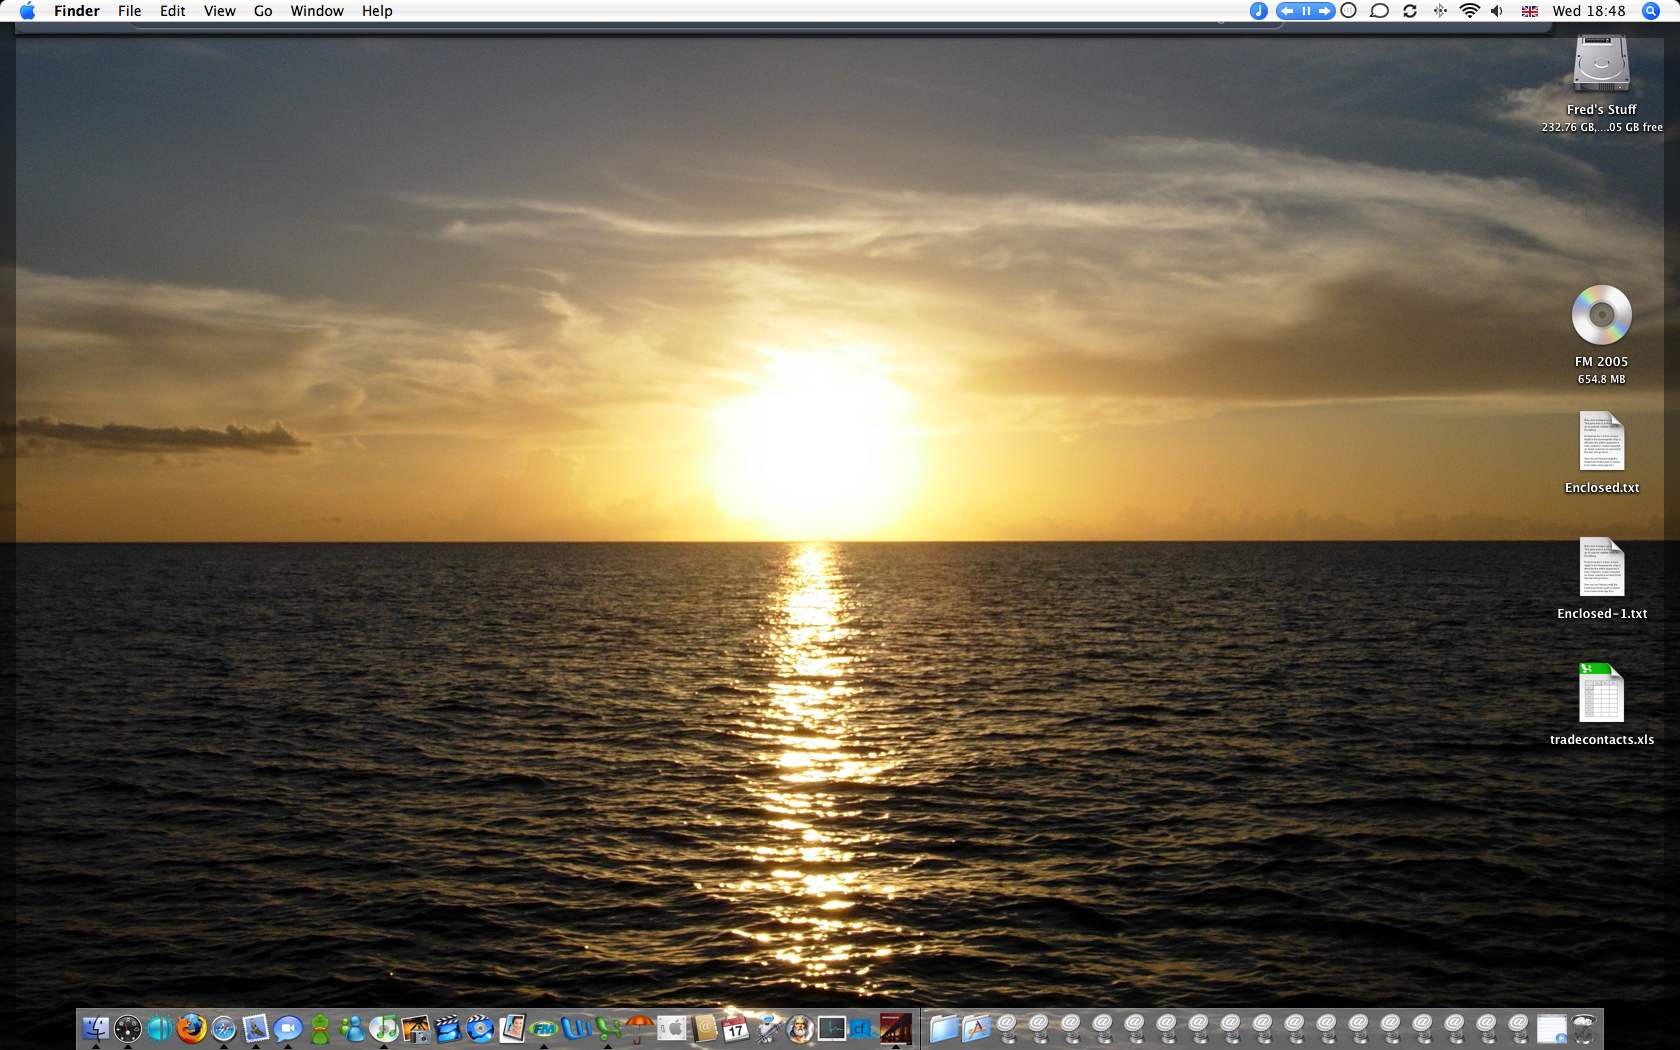Launch Dashboard from the Dock

tap(128, 1028)
